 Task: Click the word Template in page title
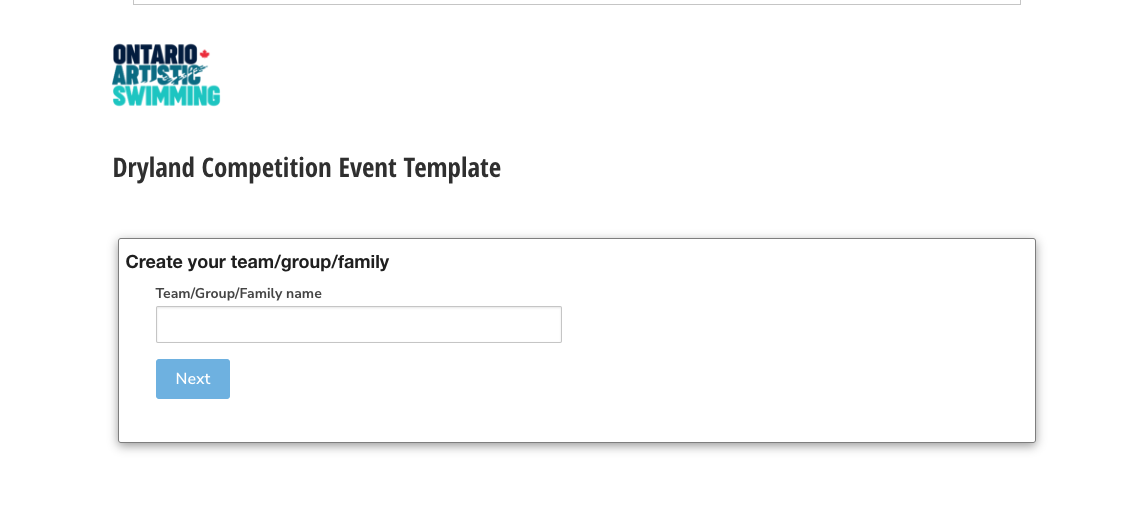pyautogui.click(x=452, y=168)
